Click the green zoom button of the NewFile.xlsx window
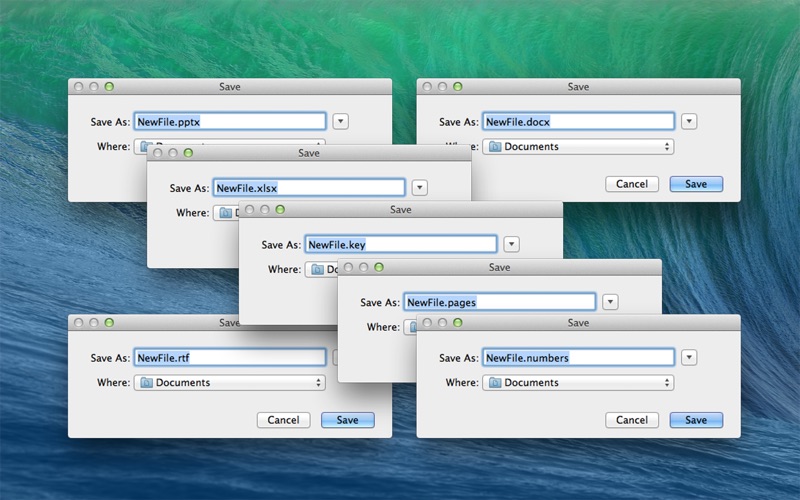 [x=188, y=153]
